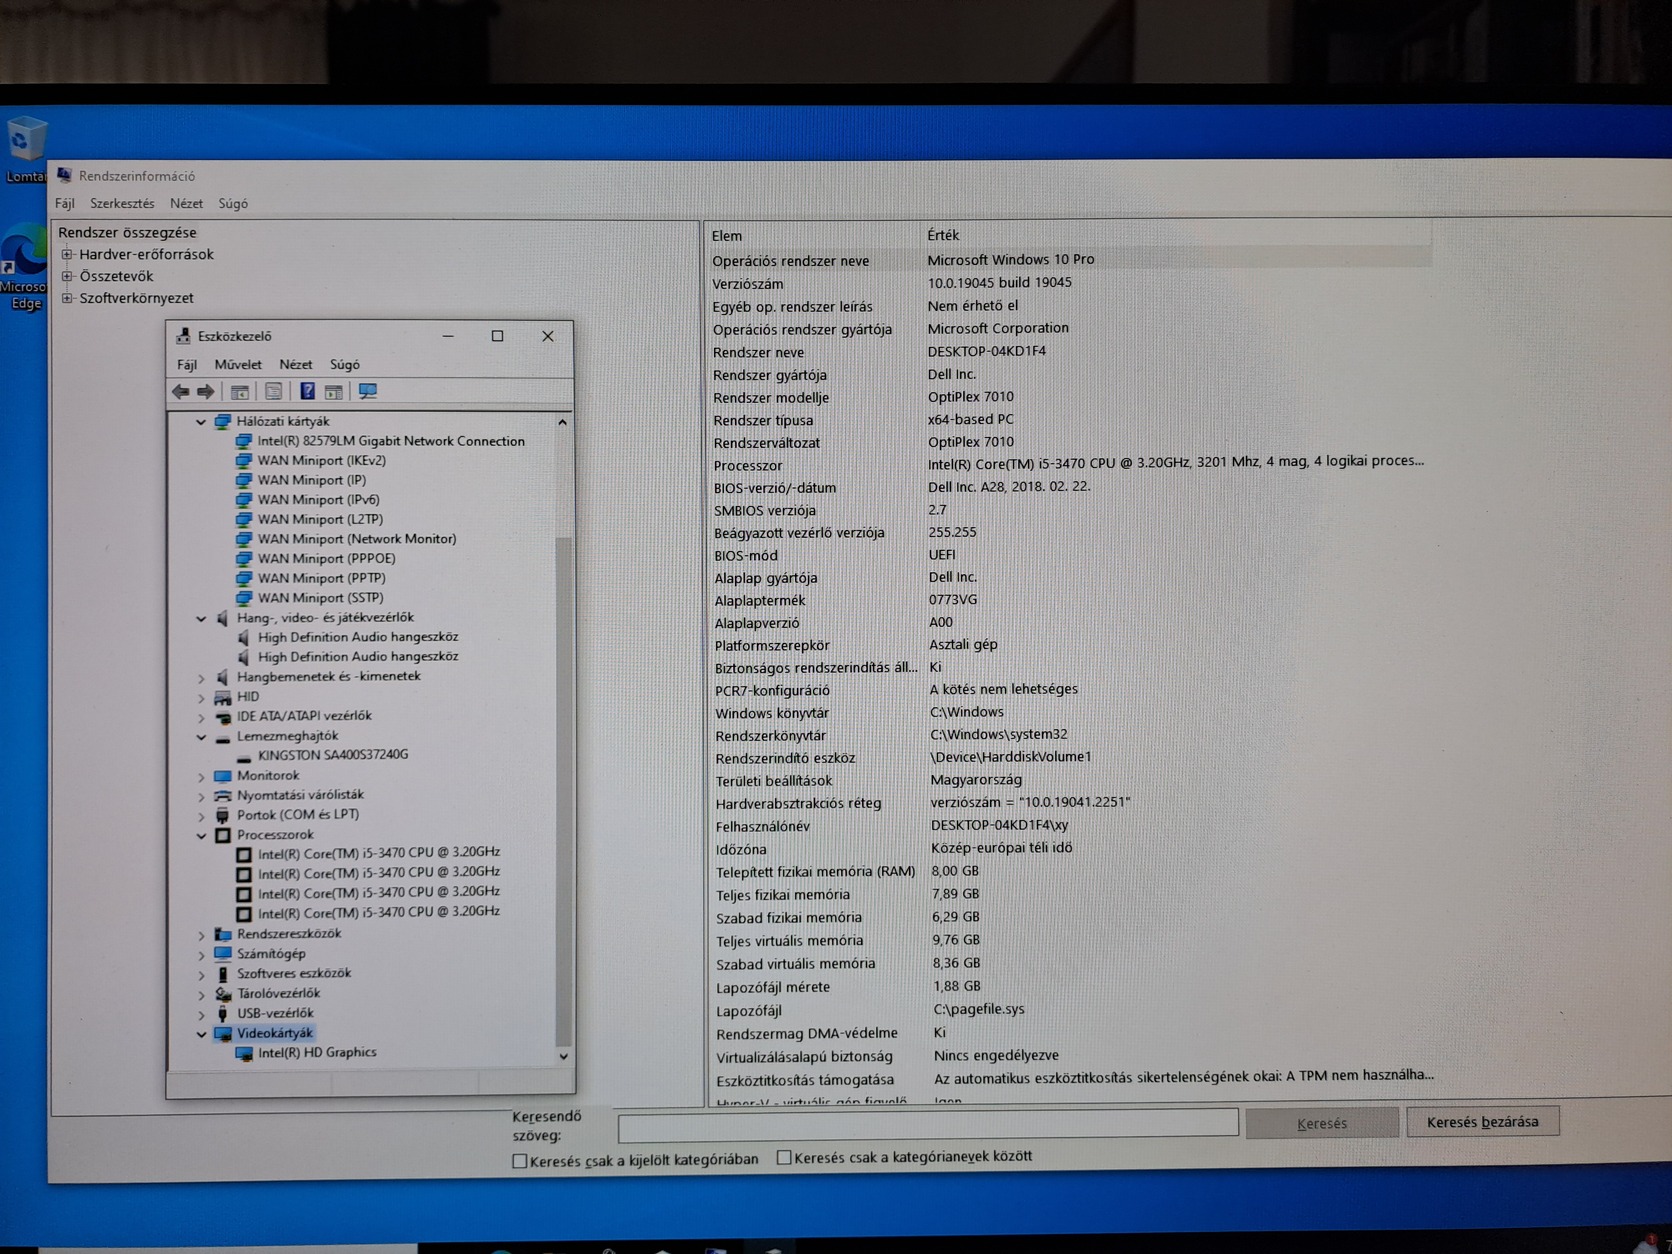1672x1254 pixels.
Task: Click the Elem column header
Action: click(x=726, y=236)
